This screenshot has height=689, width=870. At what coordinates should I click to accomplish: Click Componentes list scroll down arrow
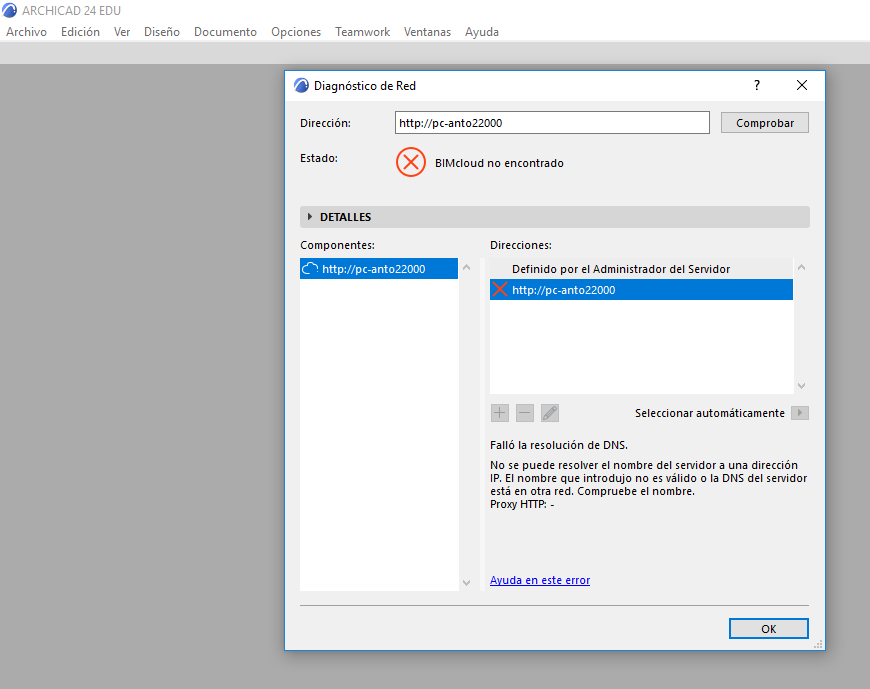(467, 582)
